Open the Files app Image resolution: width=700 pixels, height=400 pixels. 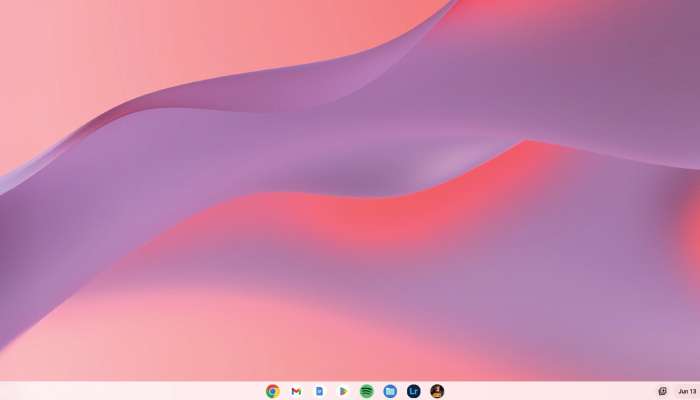click(390, 391)
